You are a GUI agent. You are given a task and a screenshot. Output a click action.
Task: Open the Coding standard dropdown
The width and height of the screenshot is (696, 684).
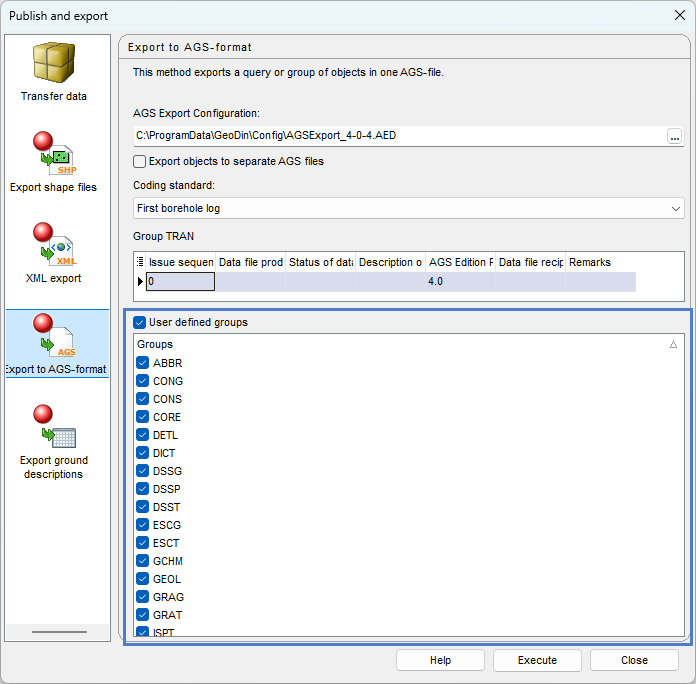click(676, 208)
